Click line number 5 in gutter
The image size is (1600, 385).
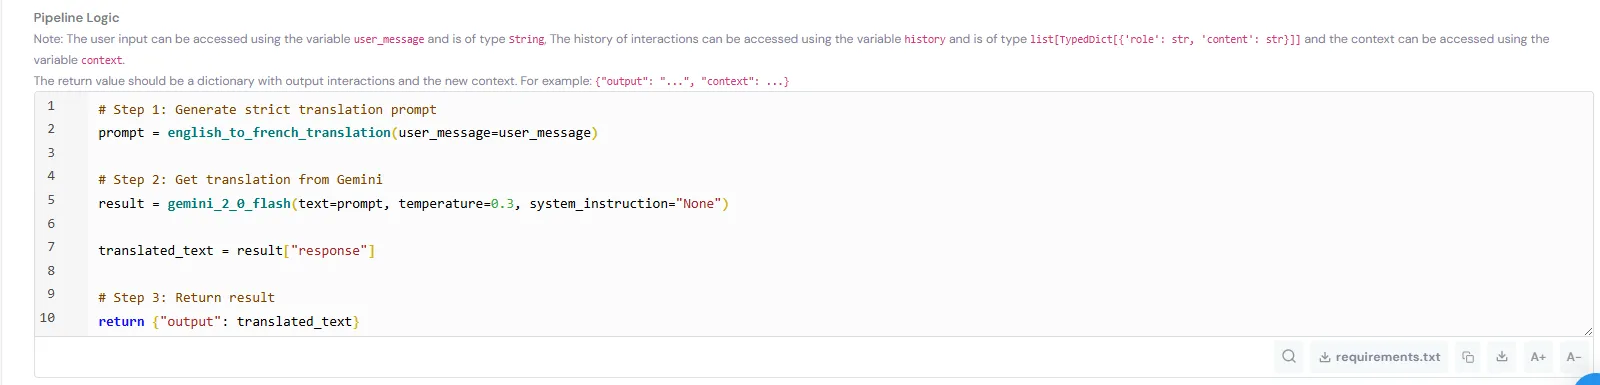(51, 200)
